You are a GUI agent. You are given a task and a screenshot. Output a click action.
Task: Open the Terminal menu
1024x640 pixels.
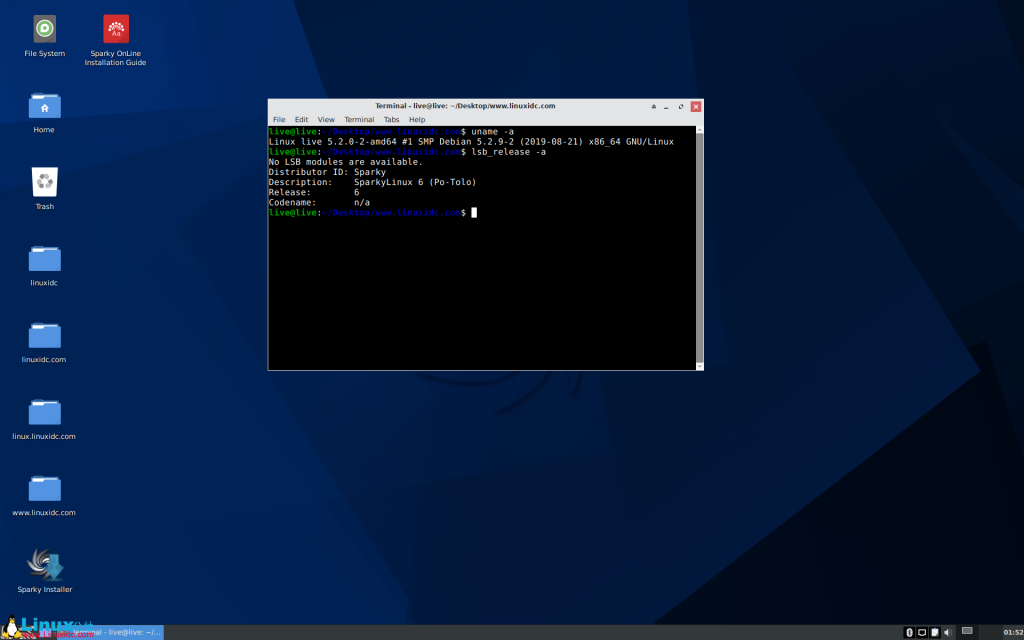click(x=359, y=119)
